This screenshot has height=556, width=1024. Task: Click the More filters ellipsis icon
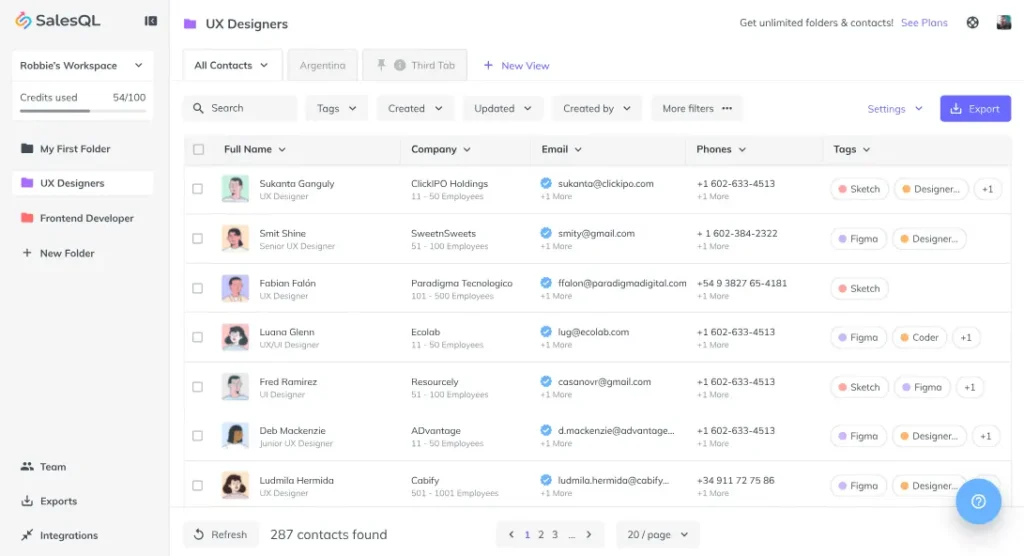pos(727,108)
